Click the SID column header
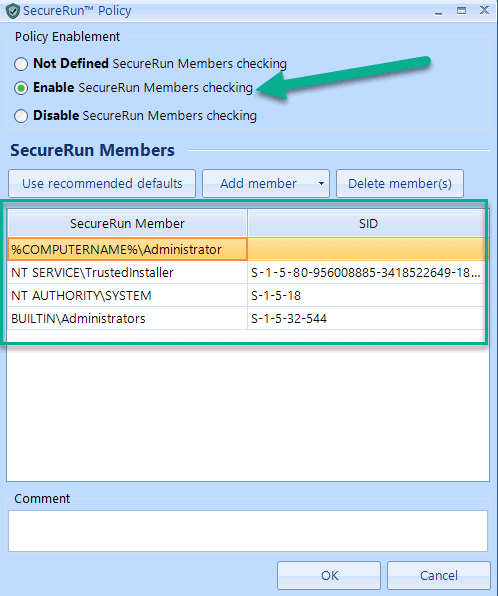Image resolution: width=498 pixels, height=596 pixels. pos(368,224)
